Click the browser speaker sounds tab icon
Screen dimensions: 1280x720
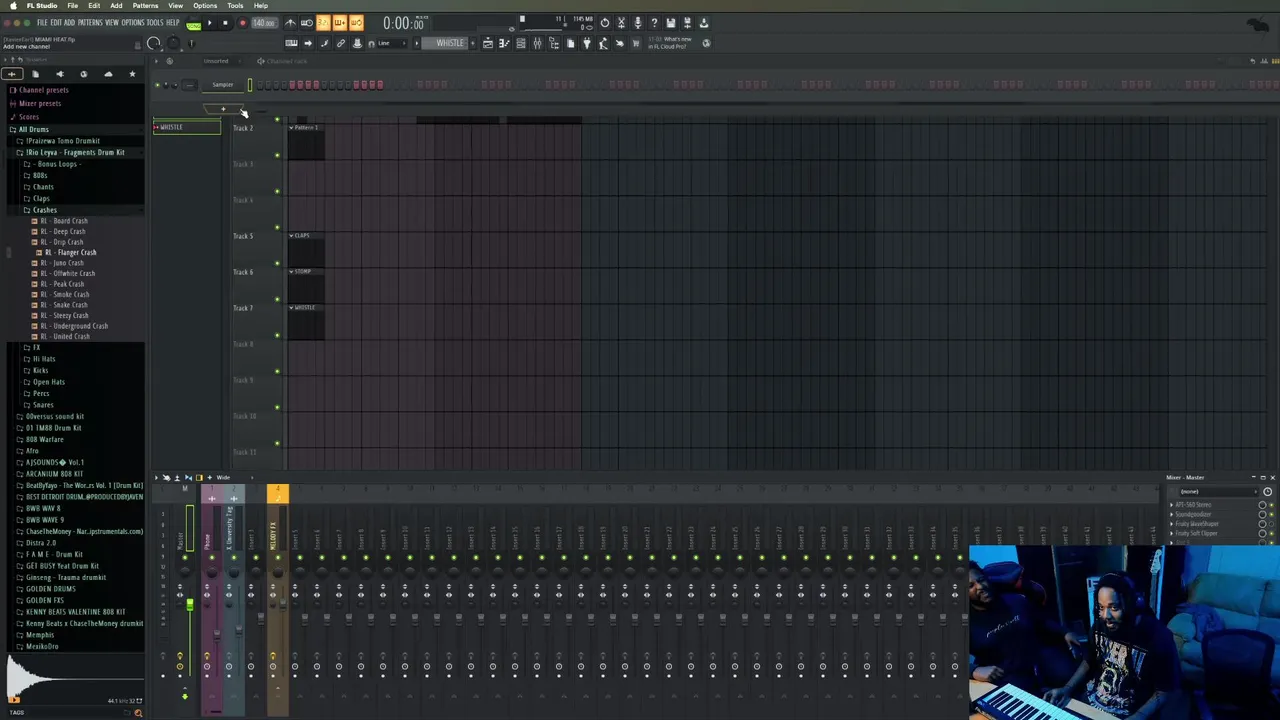click(59, 74)
